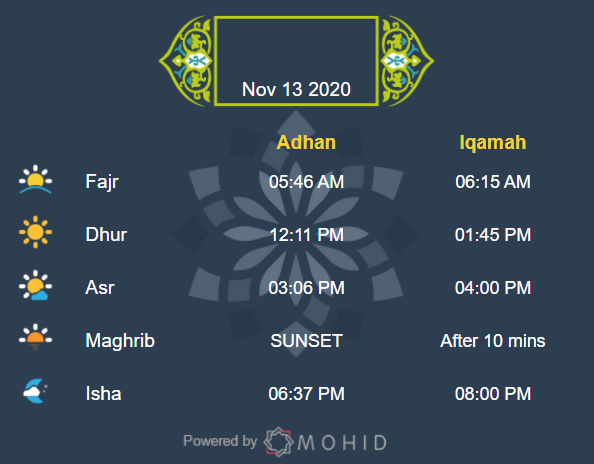Click Fajr adhan time 05:46 AM
Screen dimensions: 594x464
click(306, 182)
